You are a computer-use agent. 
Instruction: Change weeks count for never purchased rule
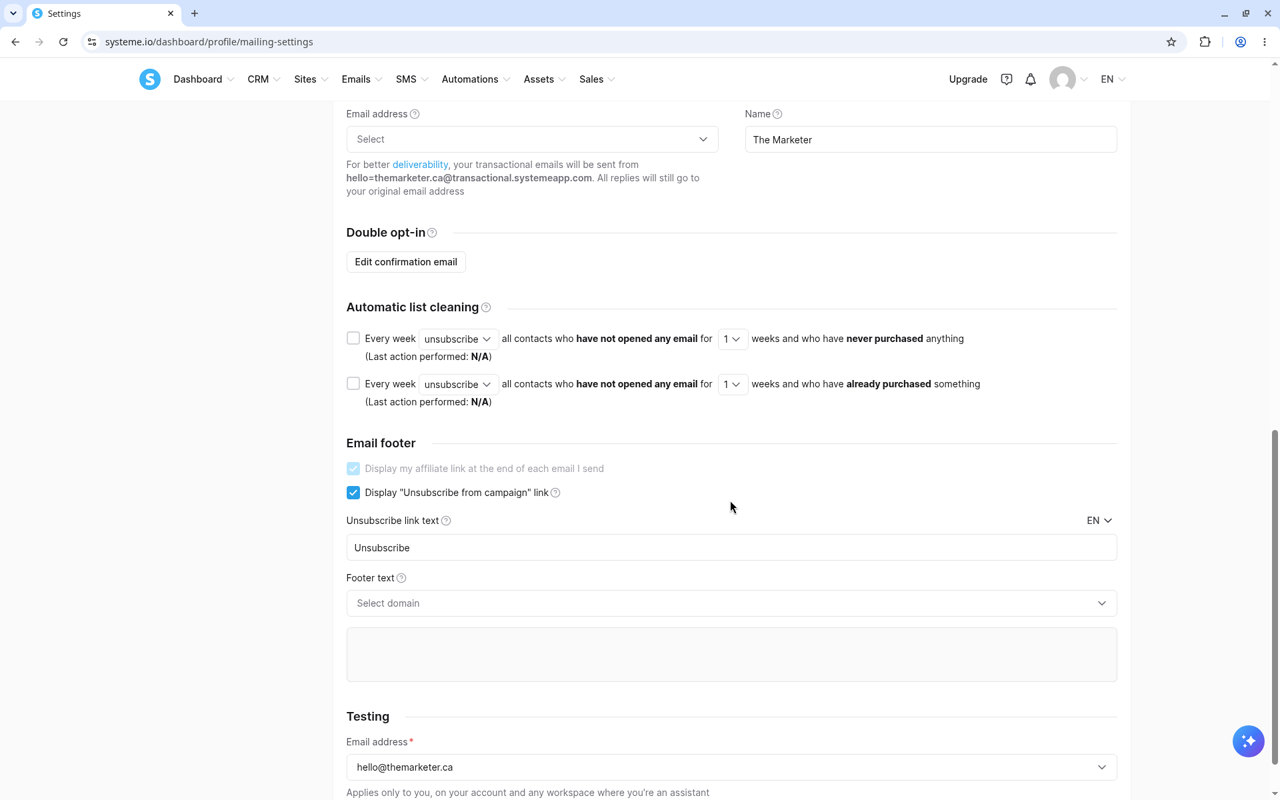(732, 339)
